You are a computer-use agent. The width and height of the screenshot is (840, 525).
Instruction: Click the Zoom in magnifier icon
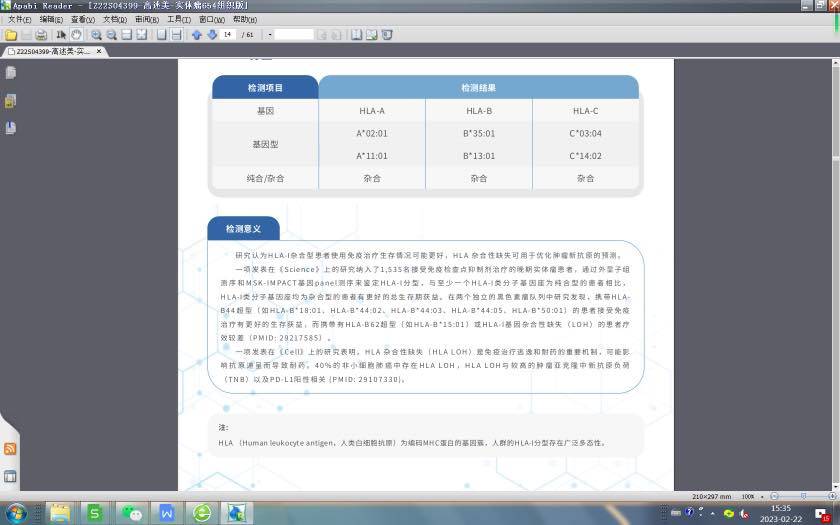(x=96, y=35)
